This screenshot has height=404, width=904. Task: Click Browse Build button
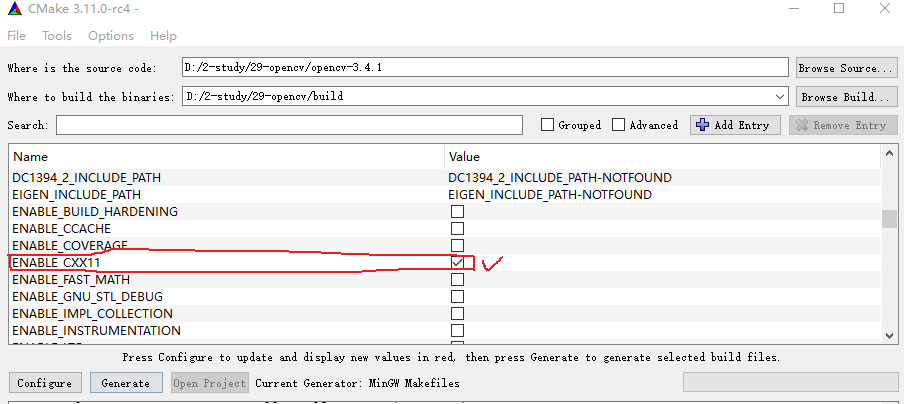pyautogui.click(x=846, y=97)
